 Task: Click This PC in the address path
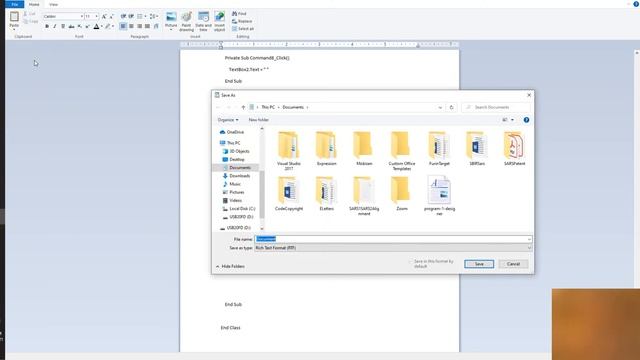[x=268, y=107]
